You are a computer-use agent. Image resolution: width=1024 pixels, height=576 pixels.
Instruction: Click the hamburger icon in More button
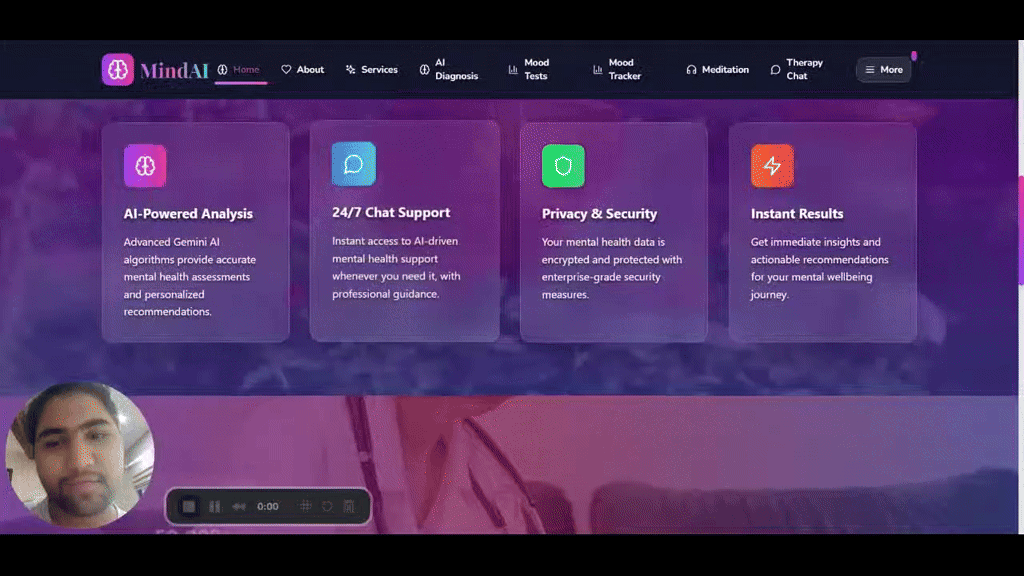[x=870, y=69]
